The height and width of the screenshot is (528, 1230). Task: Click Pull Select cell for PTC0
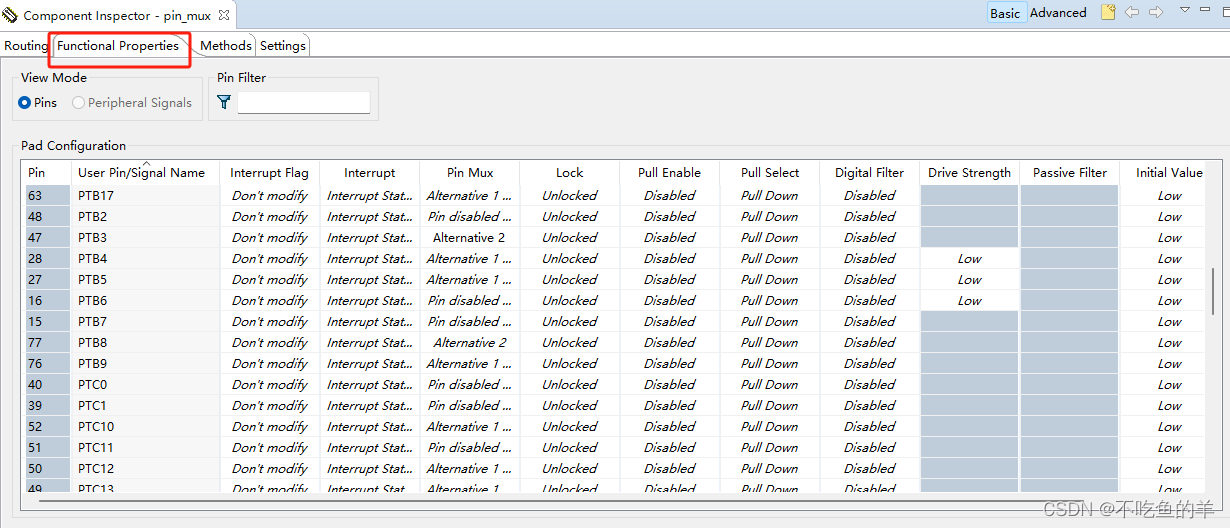769,384
